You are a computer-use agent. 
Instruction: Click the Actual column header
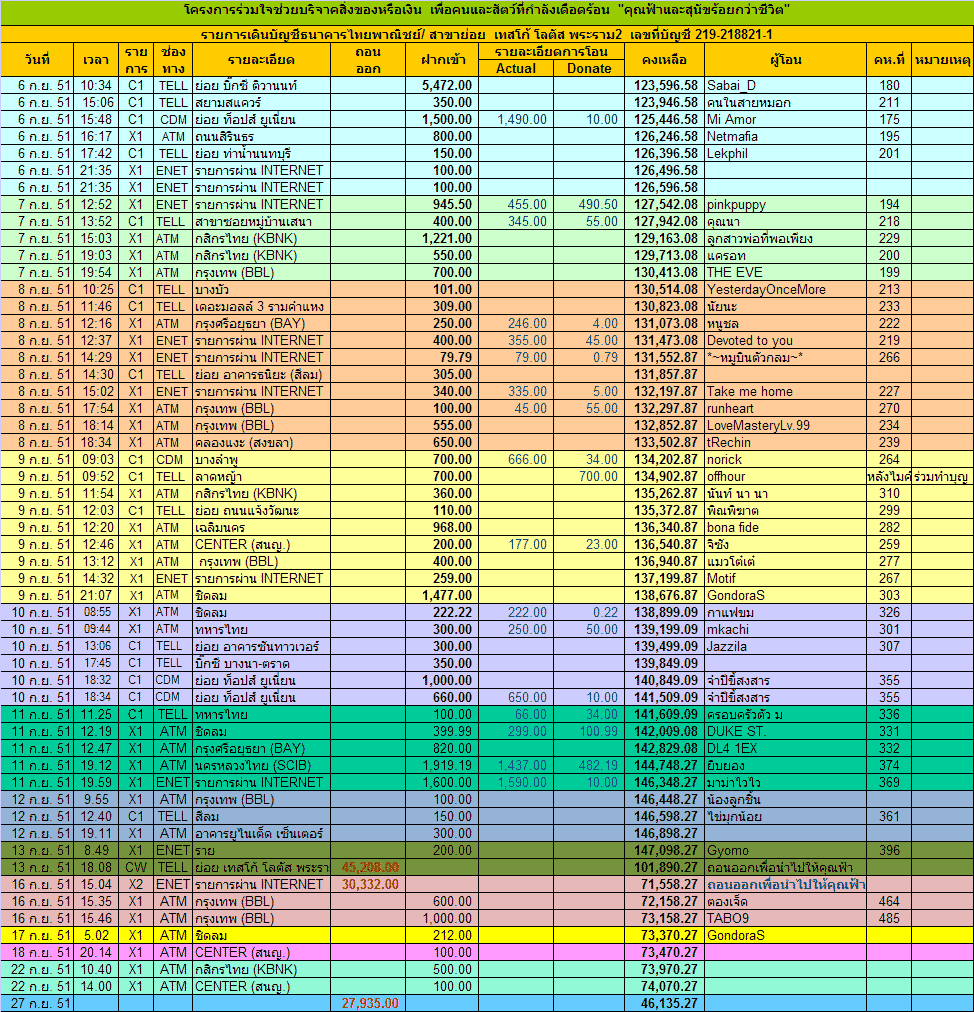pos(516,68)
